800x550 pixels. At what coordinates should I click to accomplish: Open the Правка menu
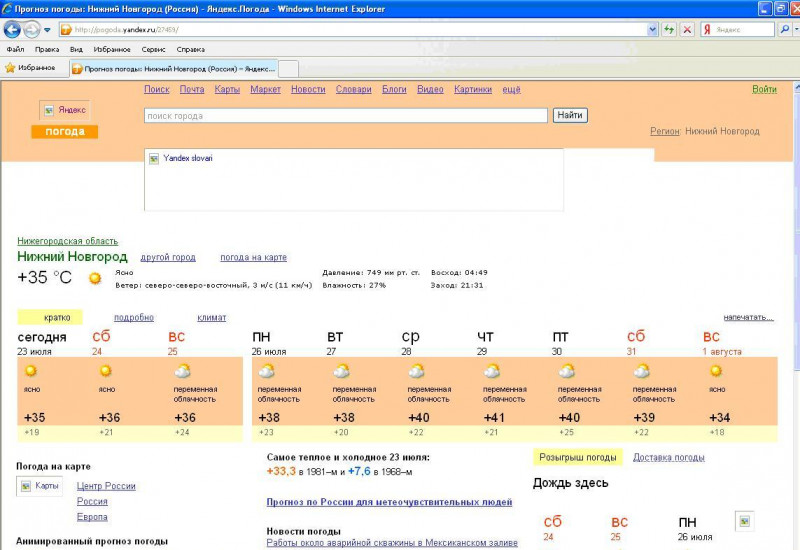(47, 49)
